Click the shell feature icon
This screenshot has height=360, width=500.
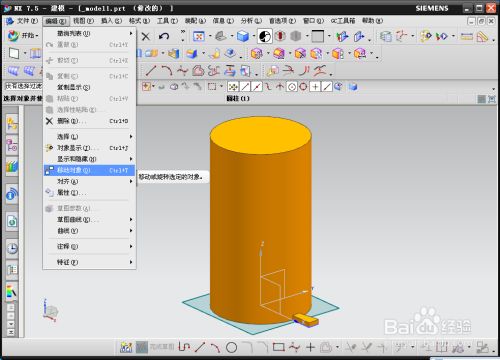click(x=230, y=53)
